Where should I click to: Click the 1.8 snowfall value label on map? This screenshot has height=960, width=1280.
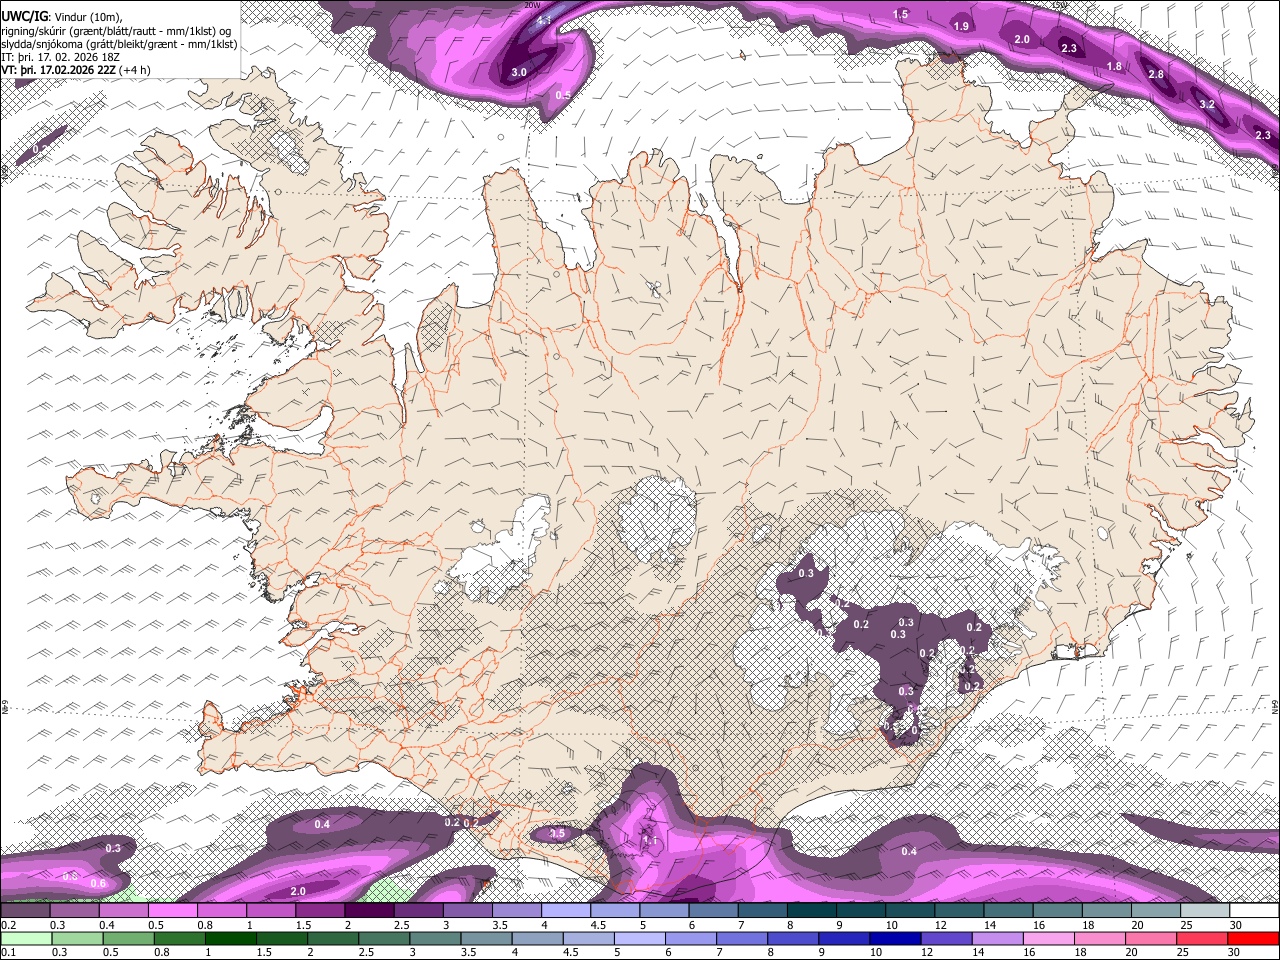[x=1114, y=66]
